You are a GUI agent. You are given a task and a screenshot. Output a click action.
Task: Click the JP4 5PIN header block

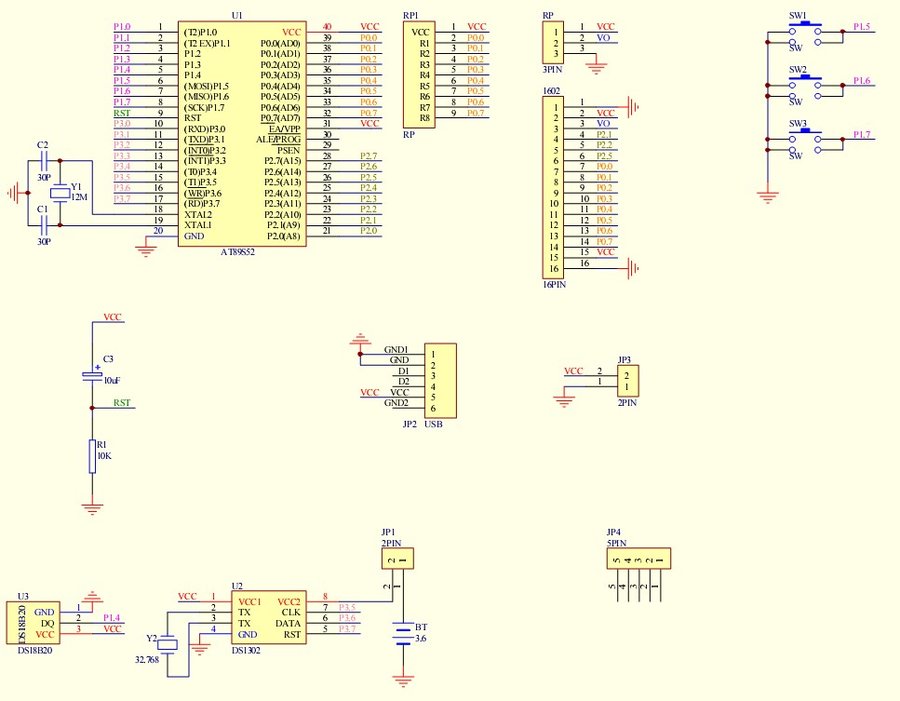(x=639, y=559)
